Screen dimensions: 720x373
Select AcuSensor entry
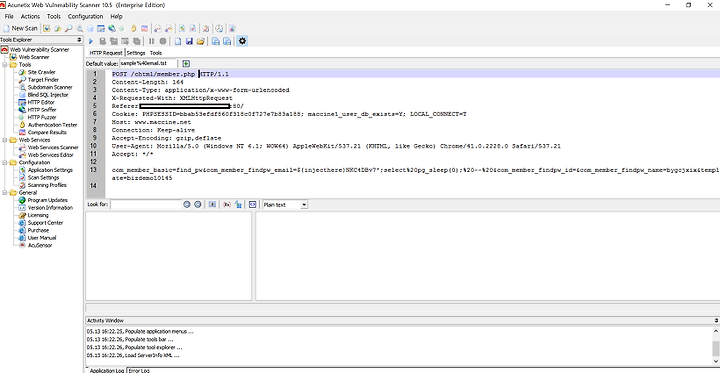coord(40,245)
